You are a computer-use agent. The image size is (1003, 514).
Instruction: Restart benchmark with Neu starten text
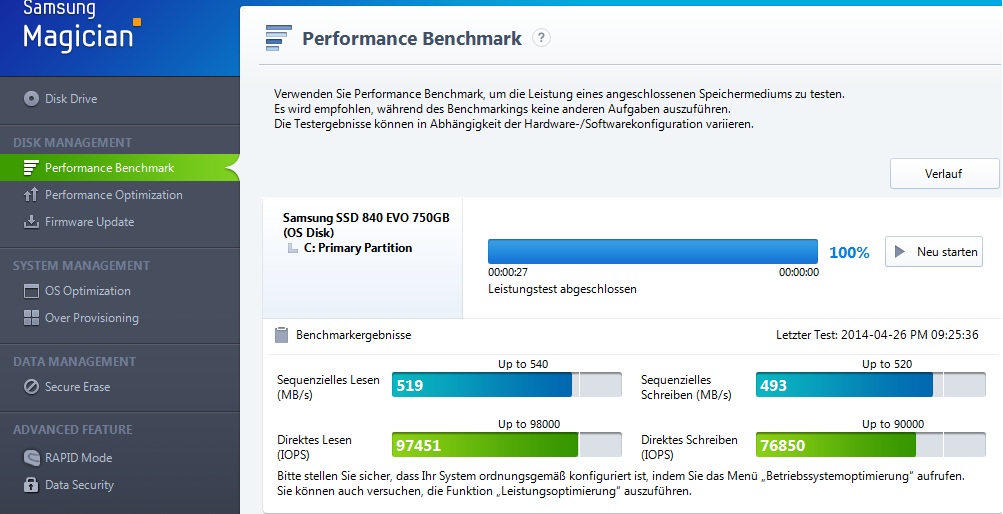(947, 252)
